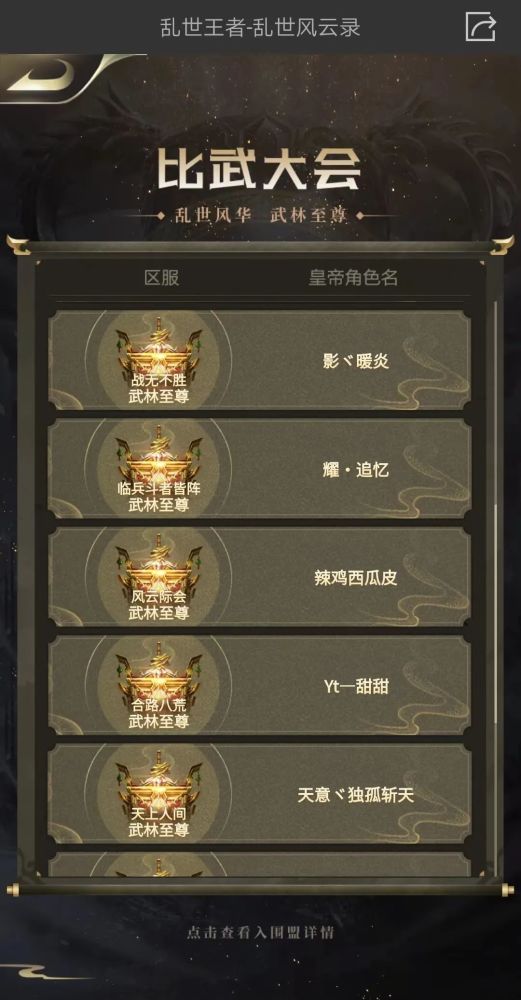Tap the 乱世王者-乱世风云录 page title
Viewport: 521px width, 1000px height.
260,27
